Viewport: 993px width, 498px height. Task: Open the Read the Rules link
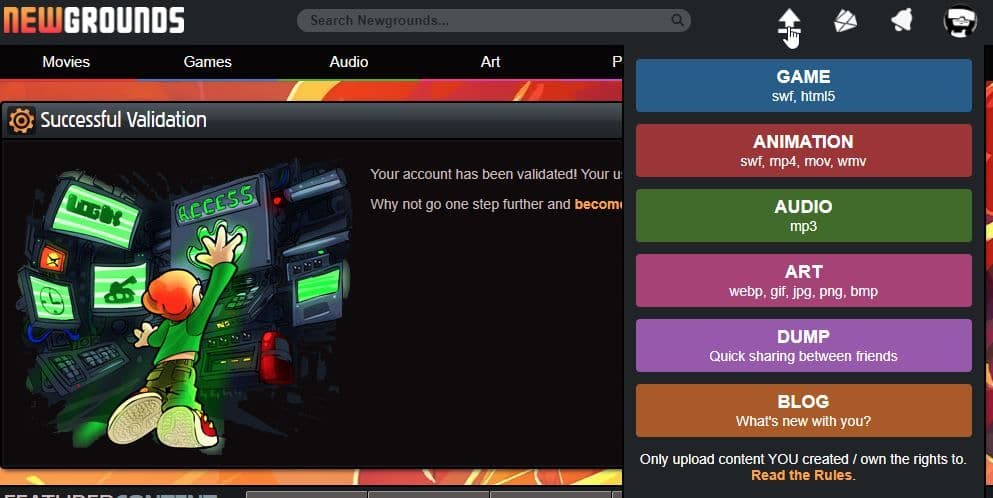pos(803,476)
